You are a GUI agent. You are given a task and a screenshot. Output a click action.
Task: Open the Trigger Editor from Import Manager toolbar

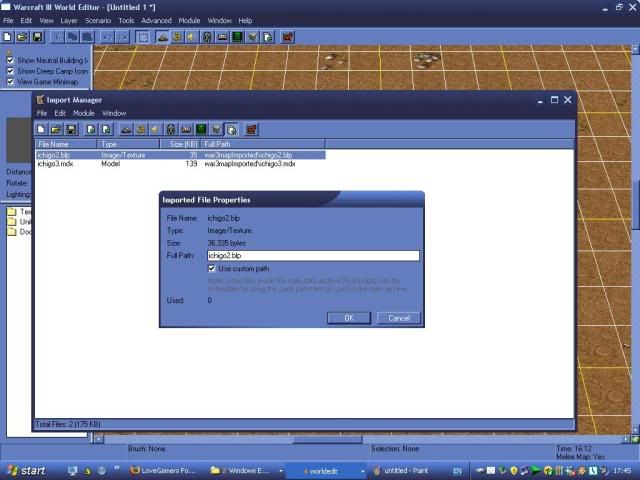tap(141, 130)
